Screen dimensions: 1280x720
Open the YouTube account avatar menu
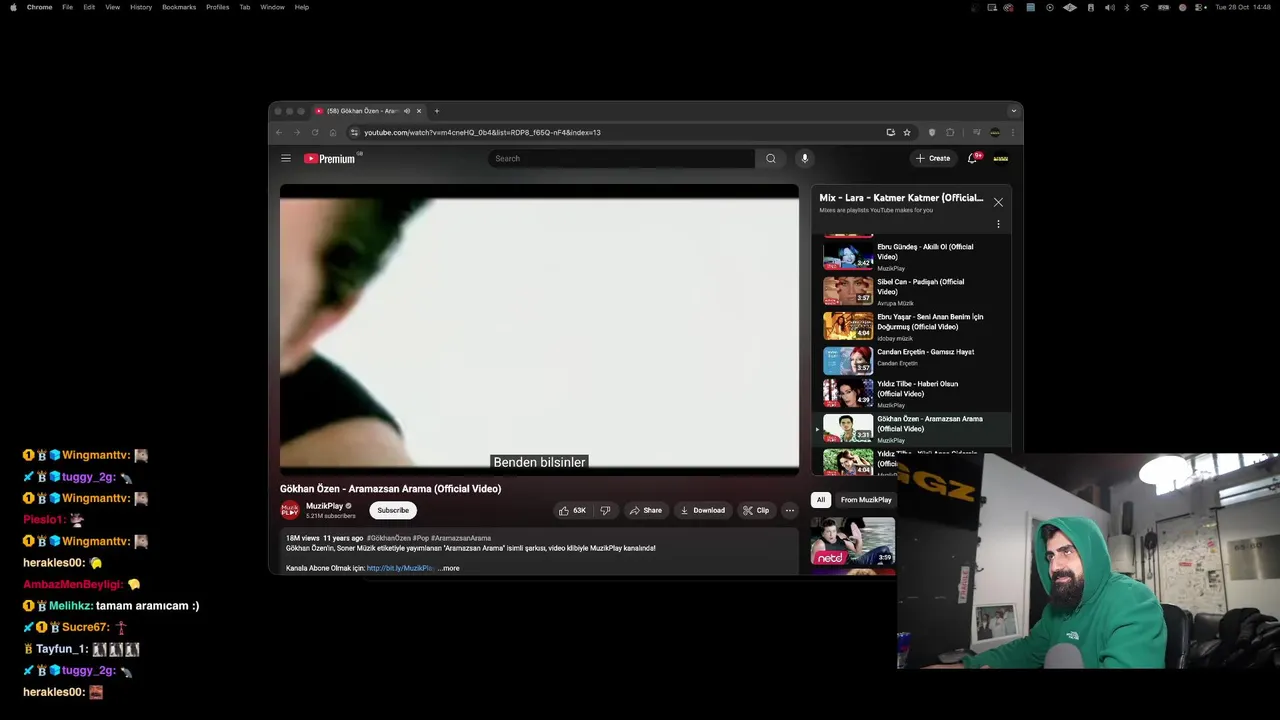coord(1000,158)
